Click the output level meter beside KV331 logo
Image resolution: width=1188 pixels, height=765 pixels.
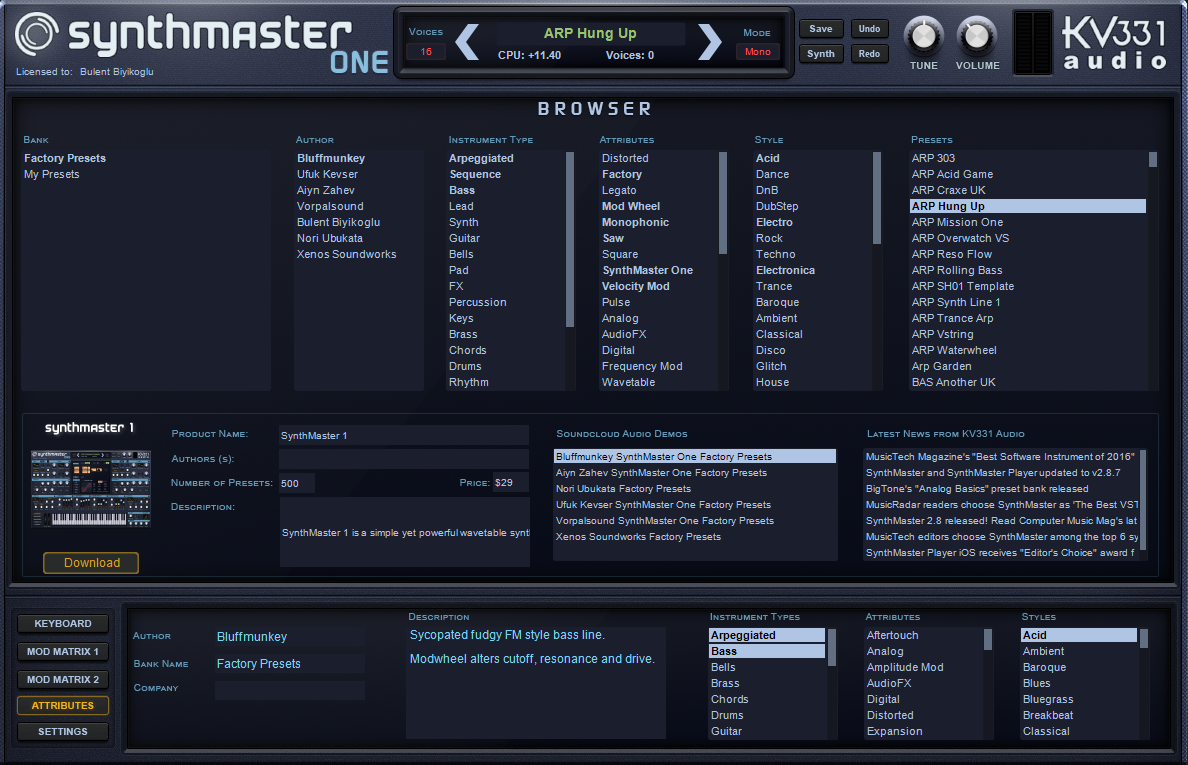(1035, 42)
